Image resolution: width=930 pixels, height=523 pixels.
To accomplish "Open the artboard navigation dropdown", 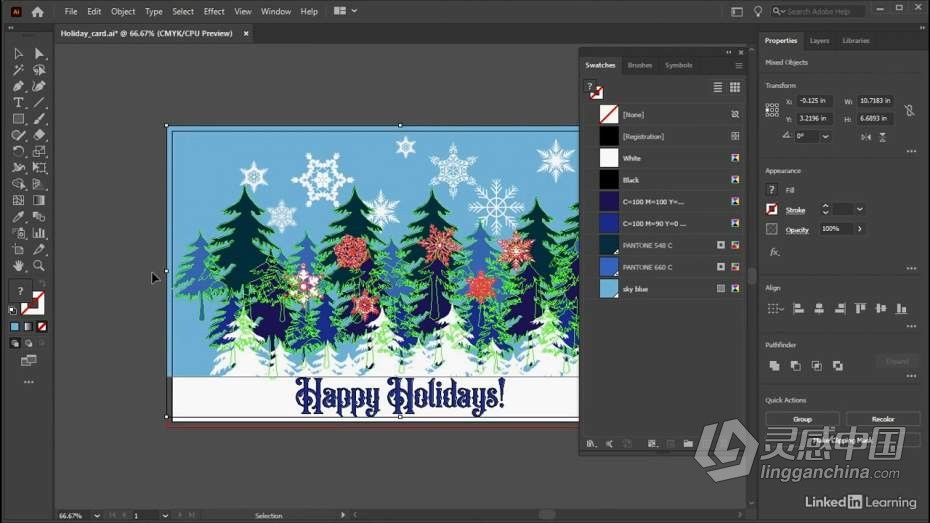I will (165, 516).
